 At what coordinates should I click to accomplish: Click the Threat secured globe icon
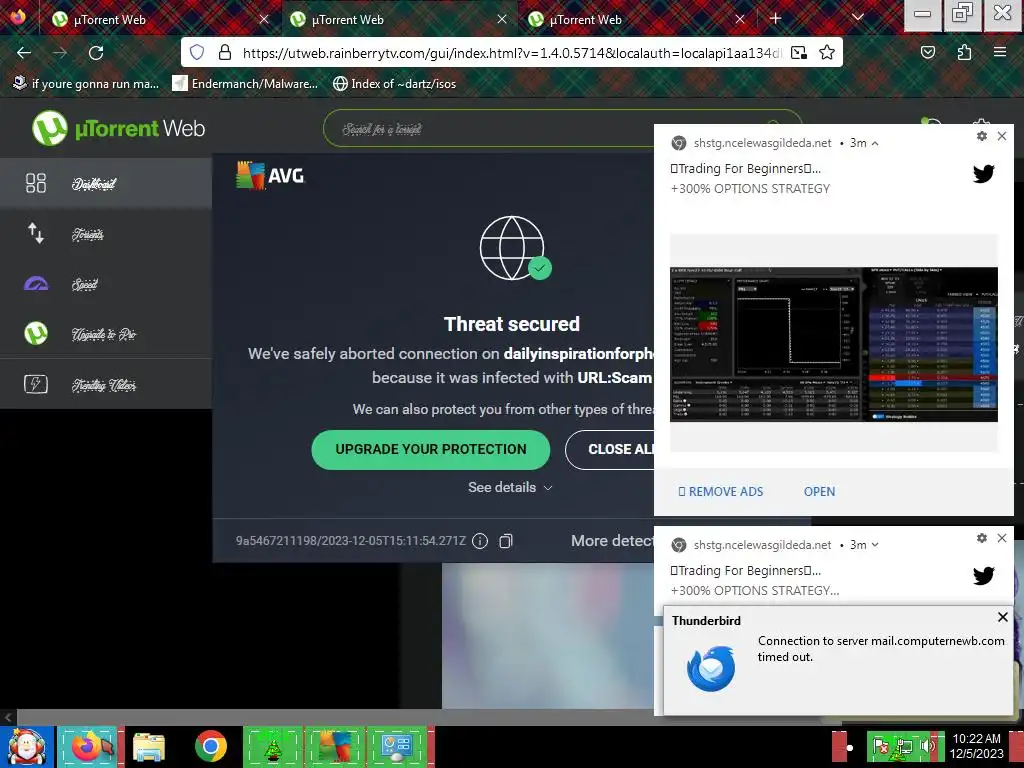pos(513,248)
